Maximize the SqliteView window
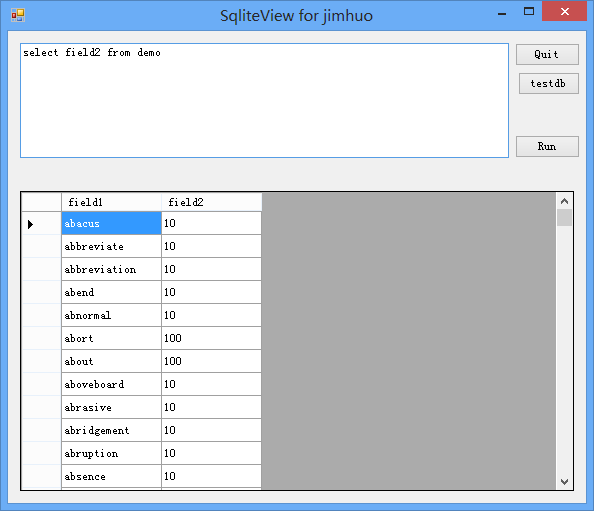The image size is (594, 511). click(529, 11)
